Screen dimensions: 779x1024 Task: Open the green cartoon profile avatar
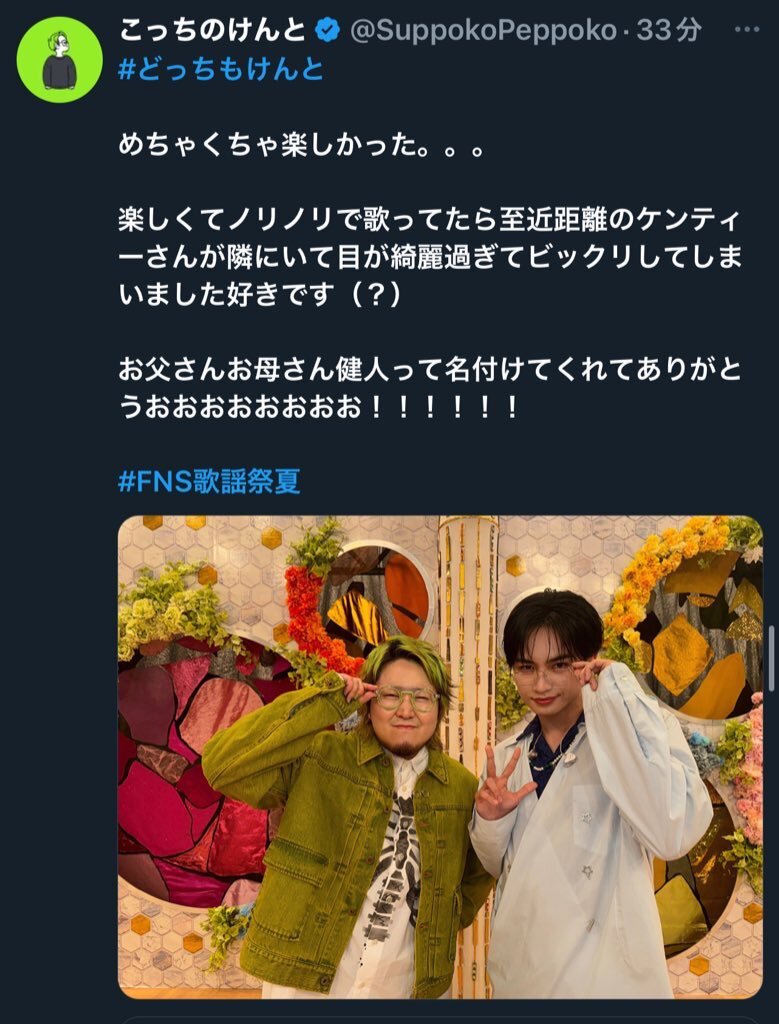[59, 59]
